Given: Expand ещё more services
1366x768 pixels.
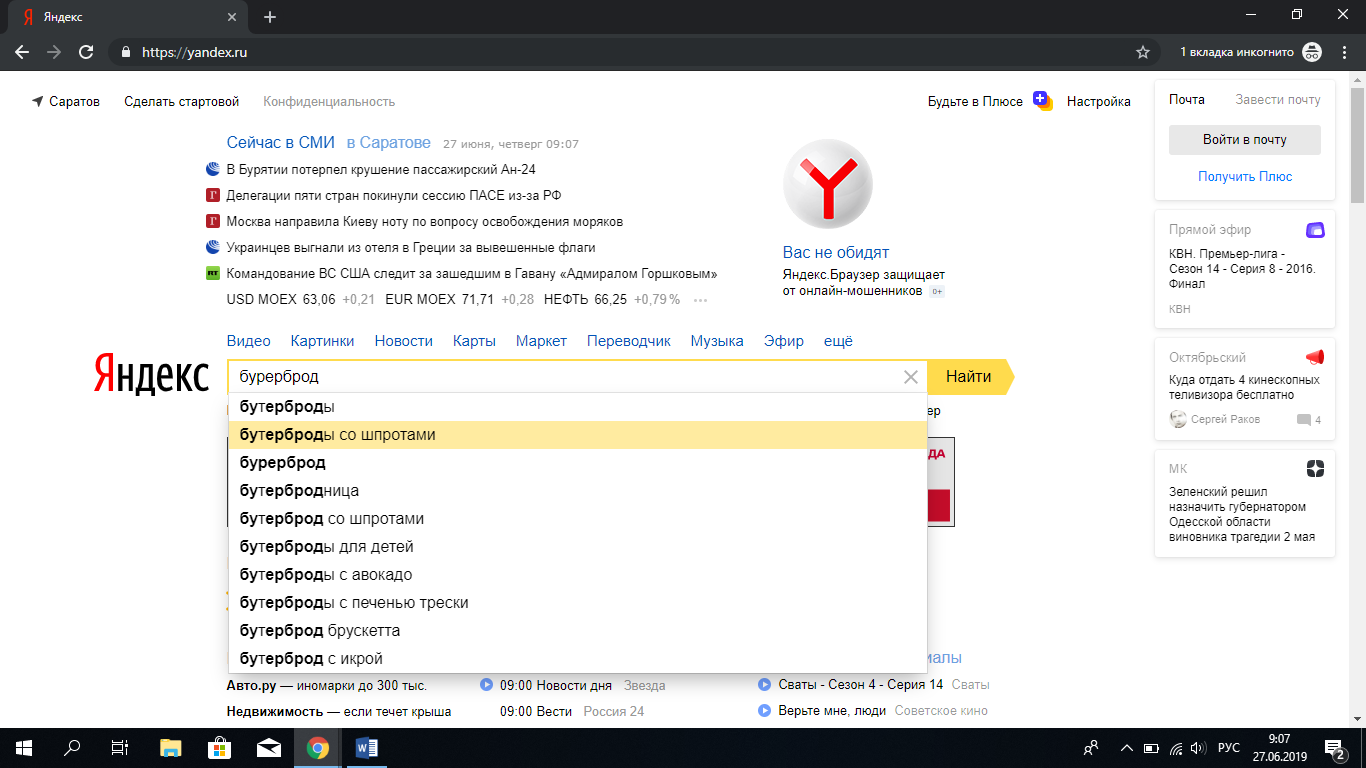Looking at the screenshot, I should pos(838,341).
